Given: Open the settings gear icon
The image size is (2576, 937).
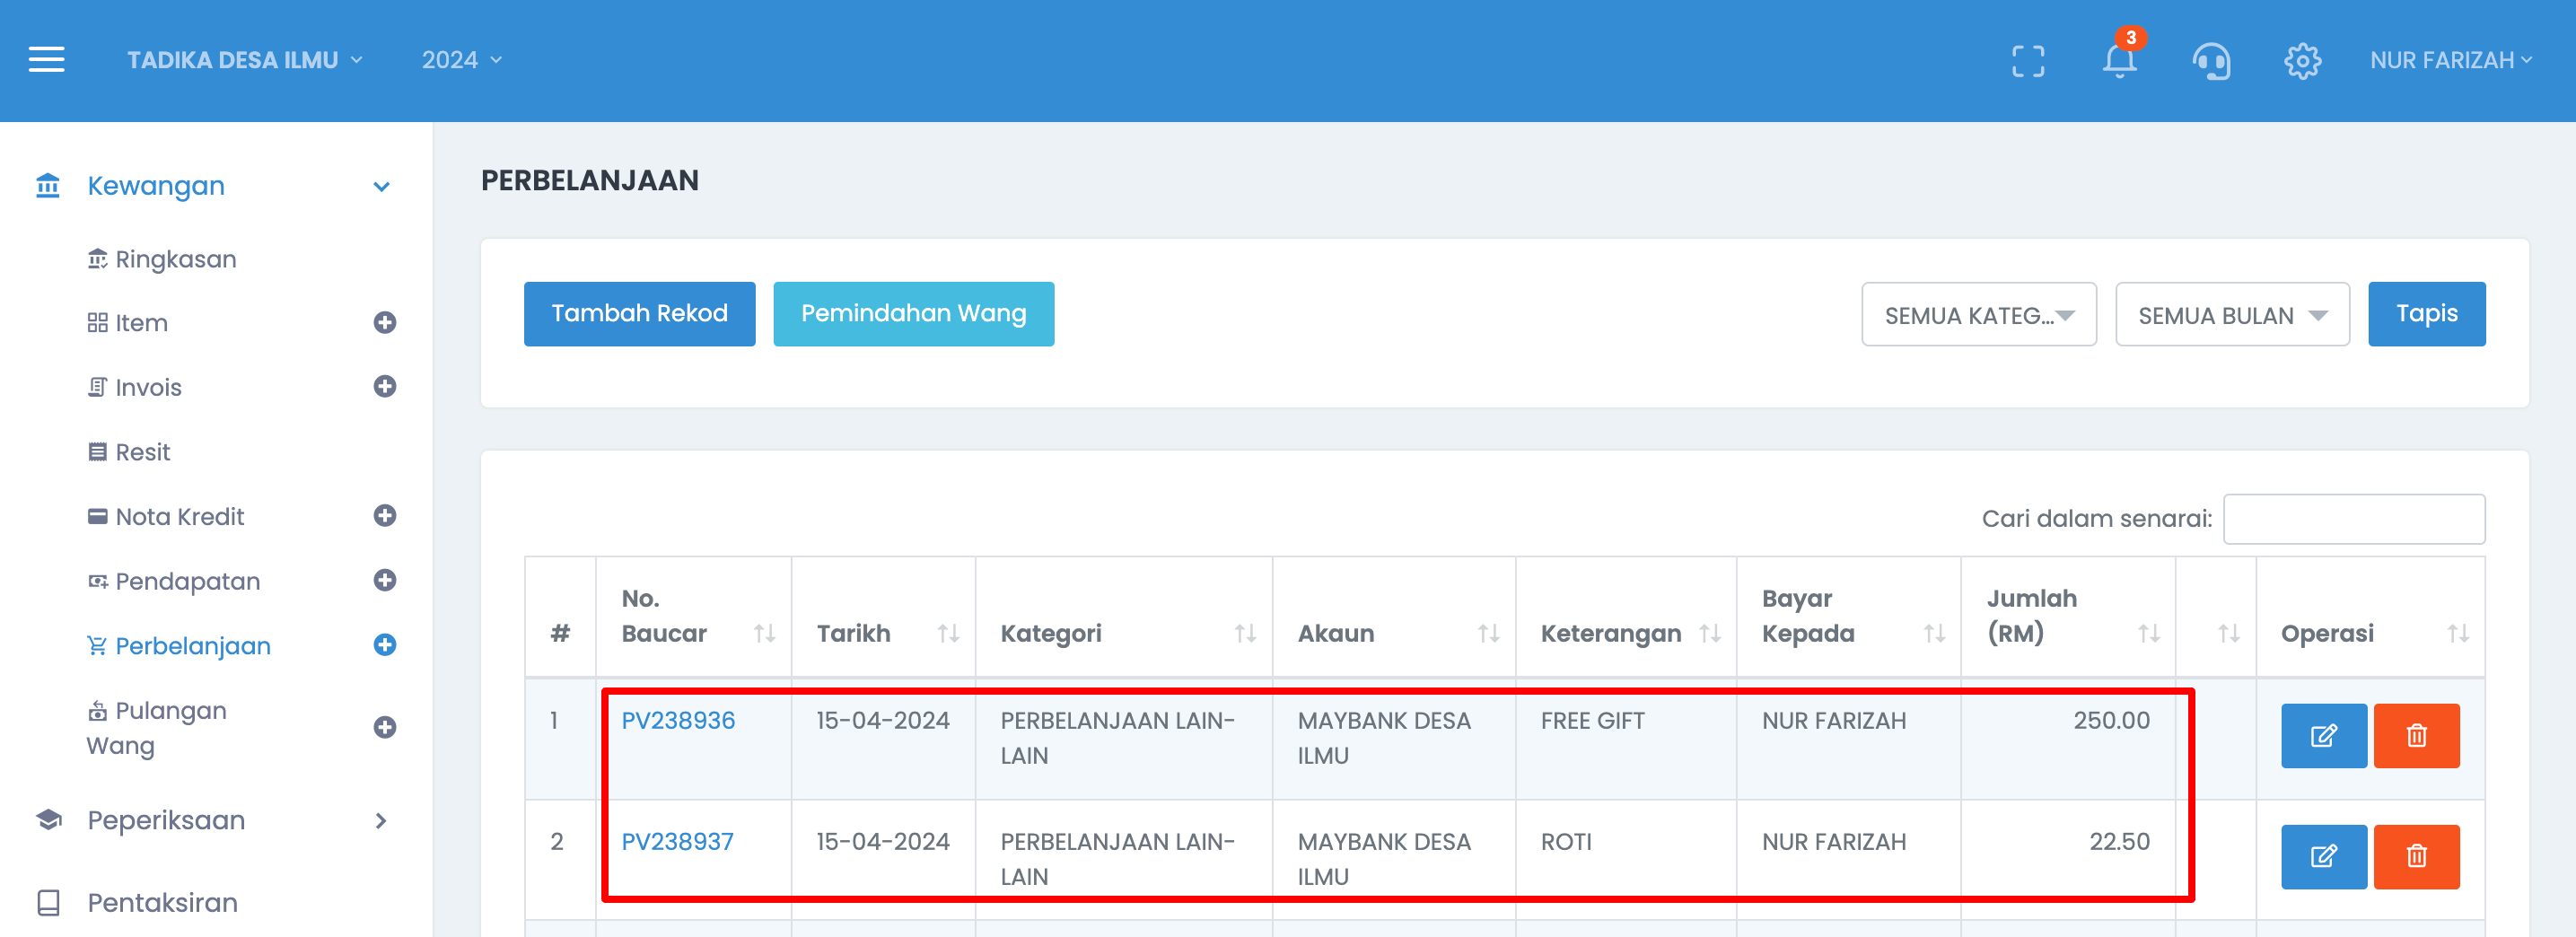Looking at the screenshot, I should click(2302, 61).
